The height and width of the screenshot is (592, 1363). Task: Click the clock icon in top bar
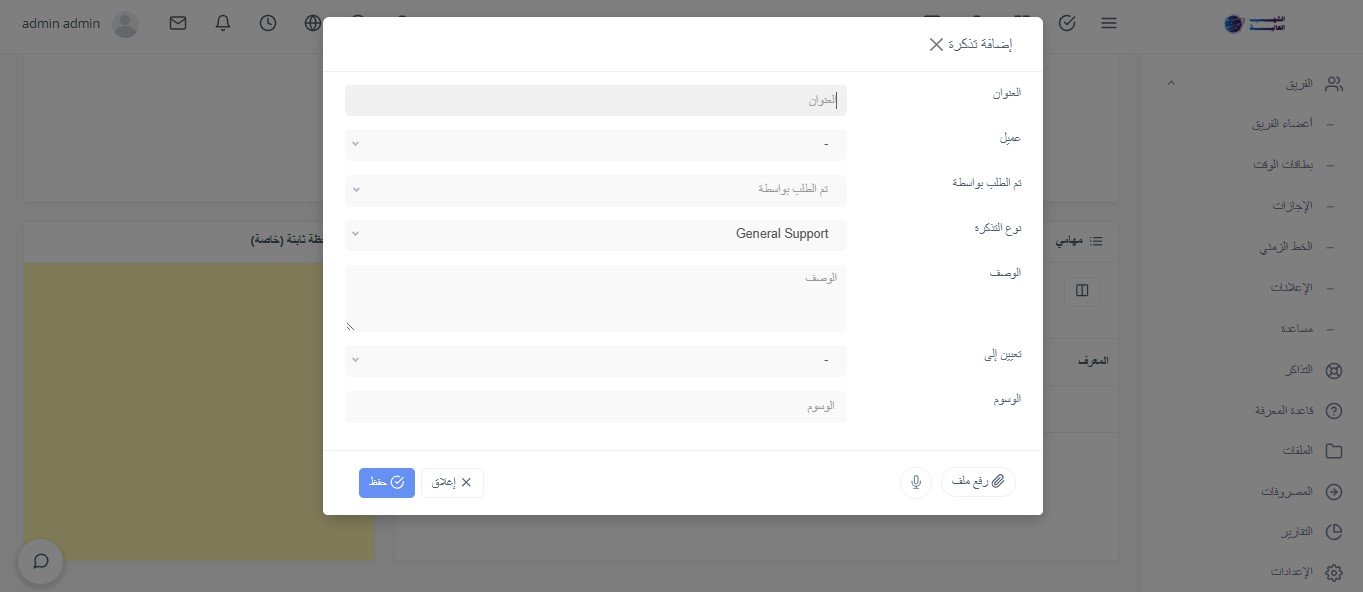pos(268,22)
